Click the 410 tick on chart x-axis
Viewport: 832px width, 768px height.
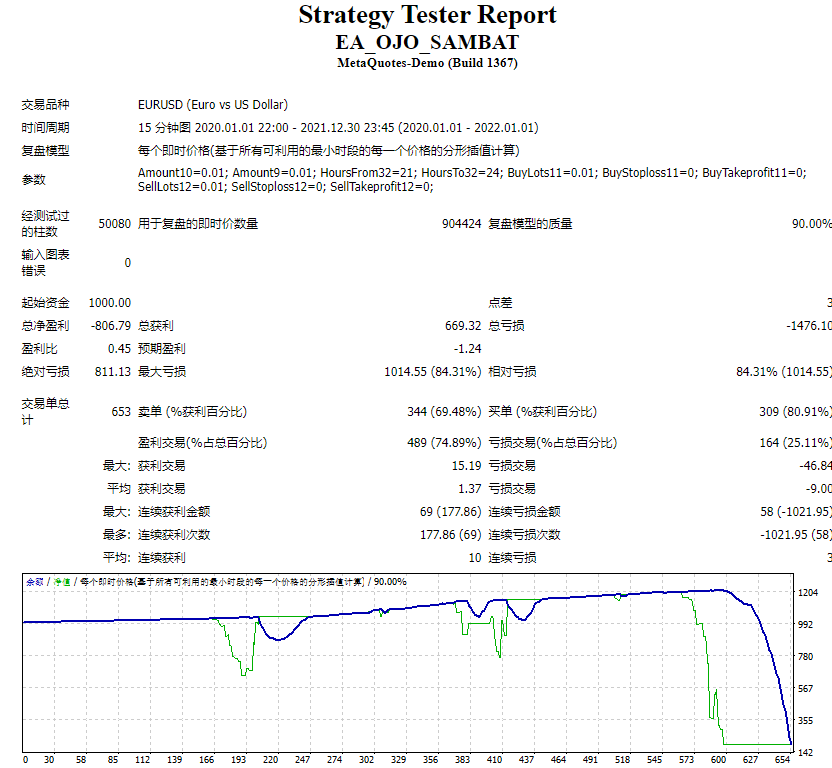(495, 760)
